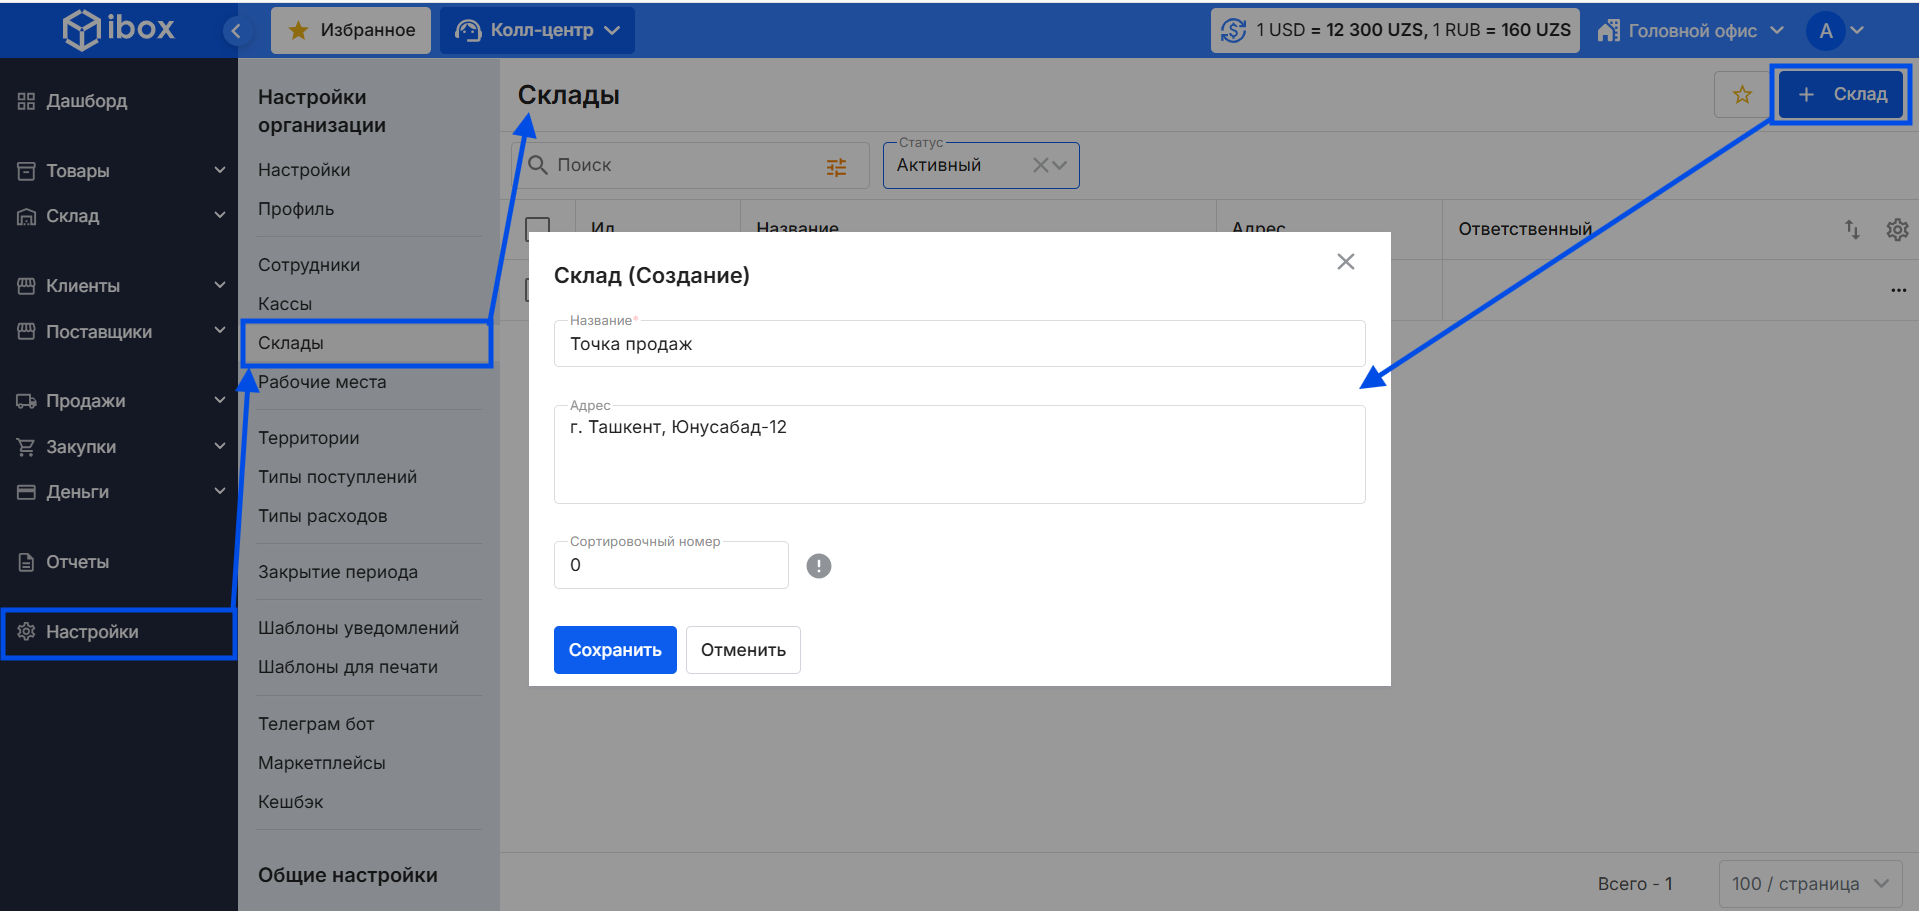Image resolution: width=1919 pixels, height=911 pixels.
Task: Open Рабочие места settings item
Action: (322, 382)
